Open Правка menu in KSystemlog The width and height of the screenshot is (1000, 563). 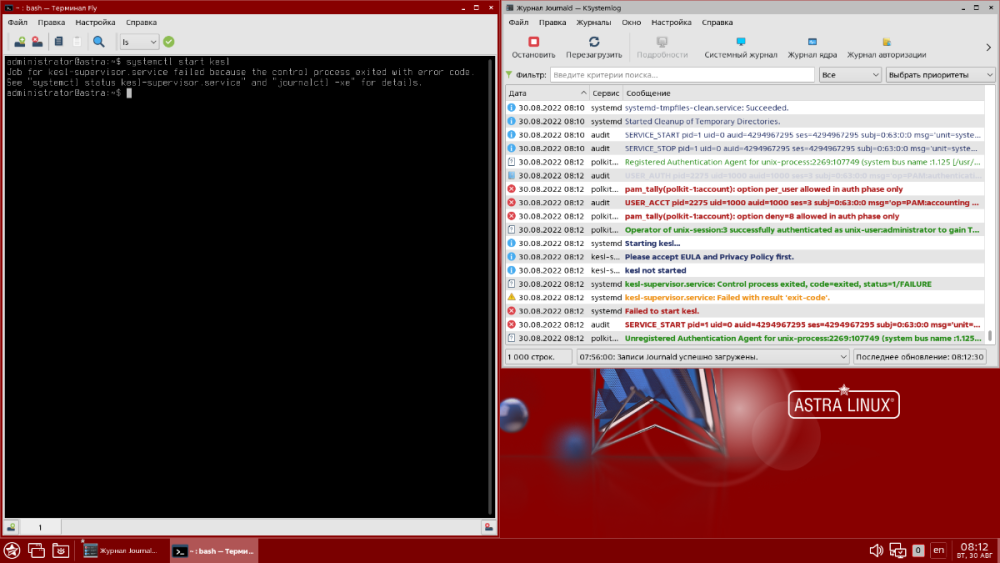552,22
